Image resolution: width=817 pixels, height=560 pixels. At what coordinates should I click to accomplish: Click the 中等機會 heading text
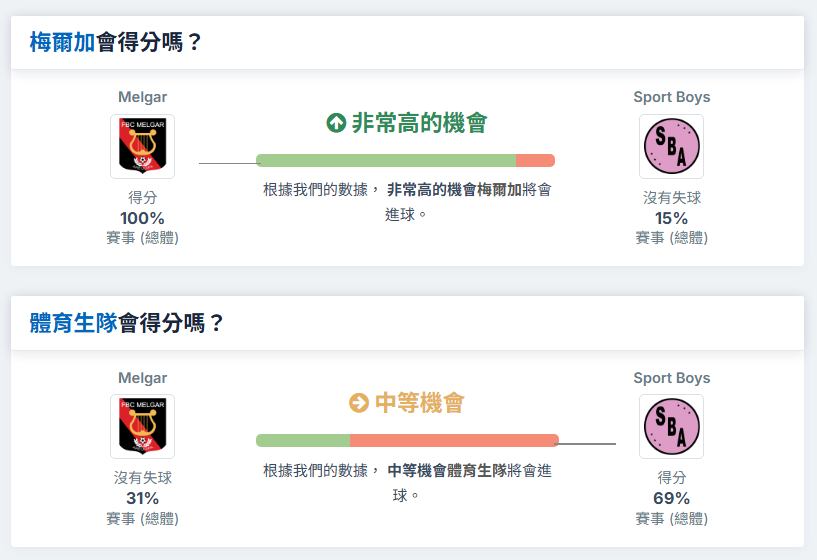(x=419, y=403)
